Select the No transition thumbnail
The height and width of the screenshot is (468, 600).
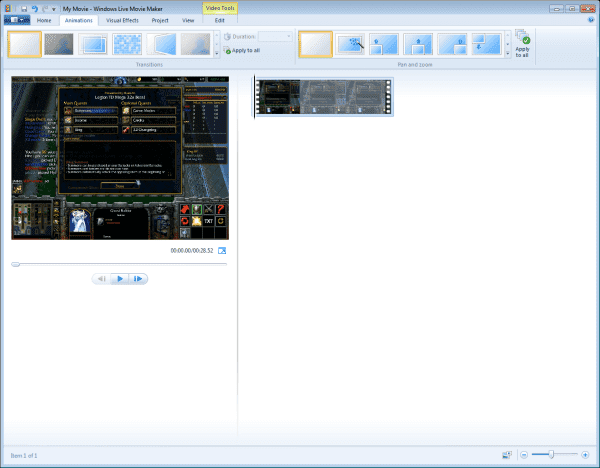24,44
